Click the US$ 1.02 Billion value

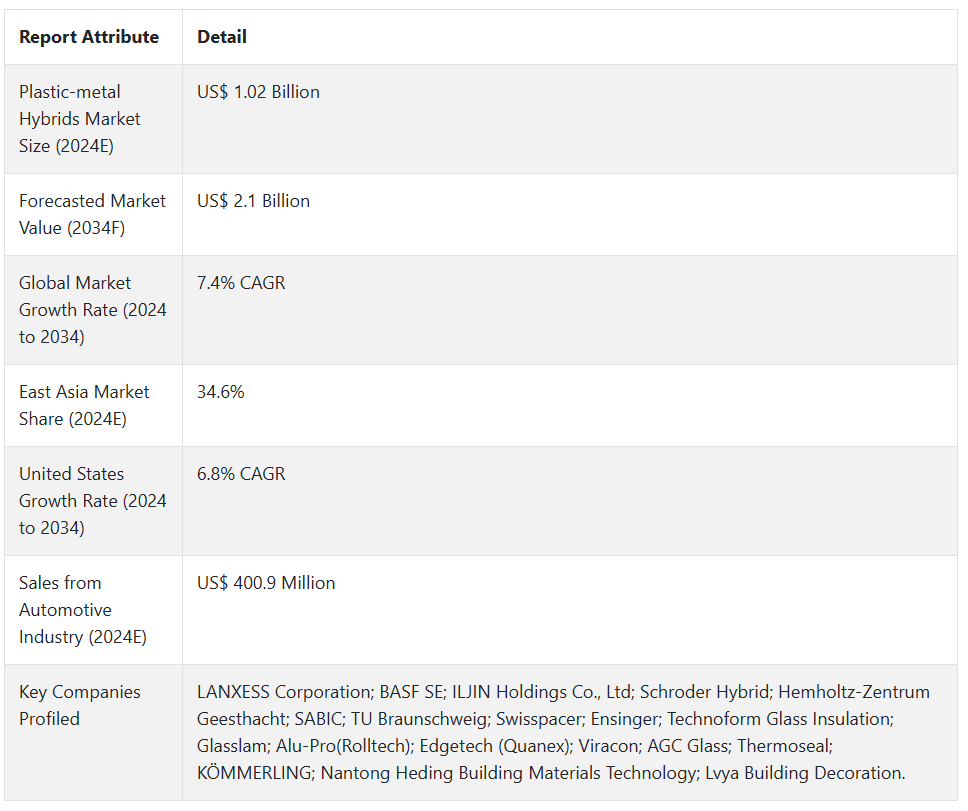click(x=258, y=92)
